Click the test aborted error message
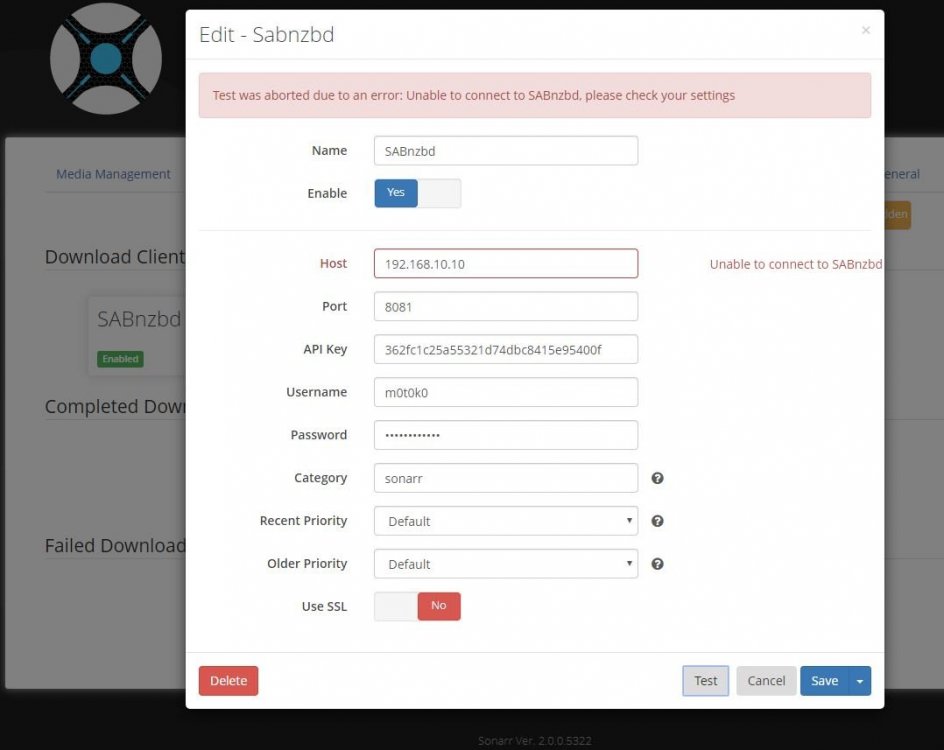The width and height of the screenshot is (944, 750). coord(535,95)
